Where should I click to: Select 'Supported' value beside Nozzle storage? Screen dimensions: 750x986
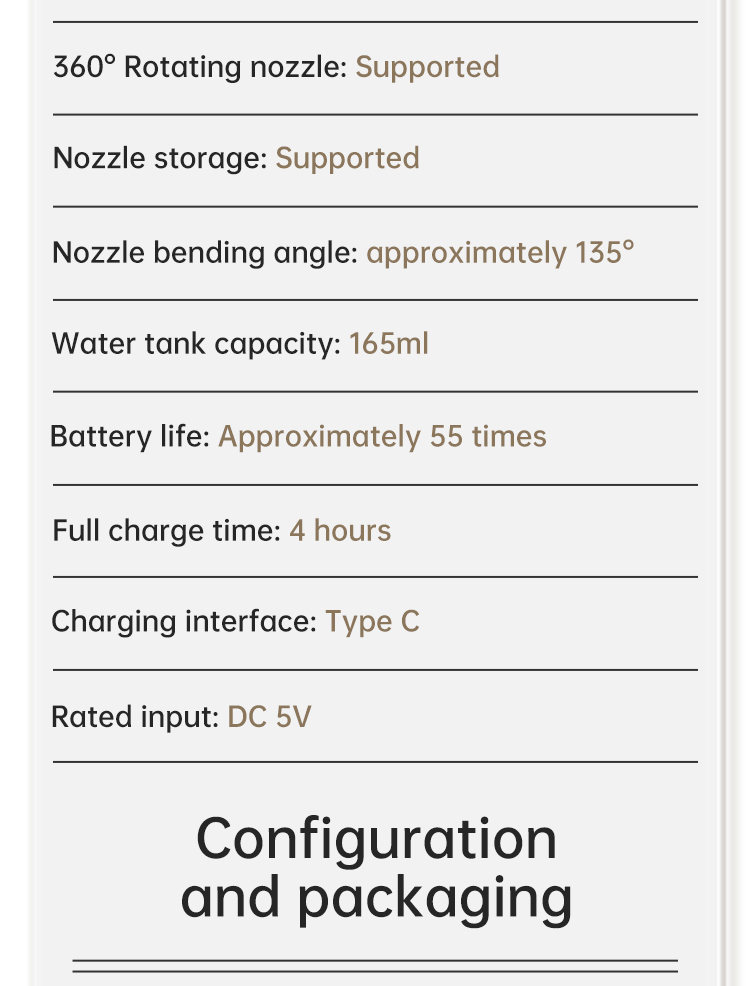(x=347, y=158)
